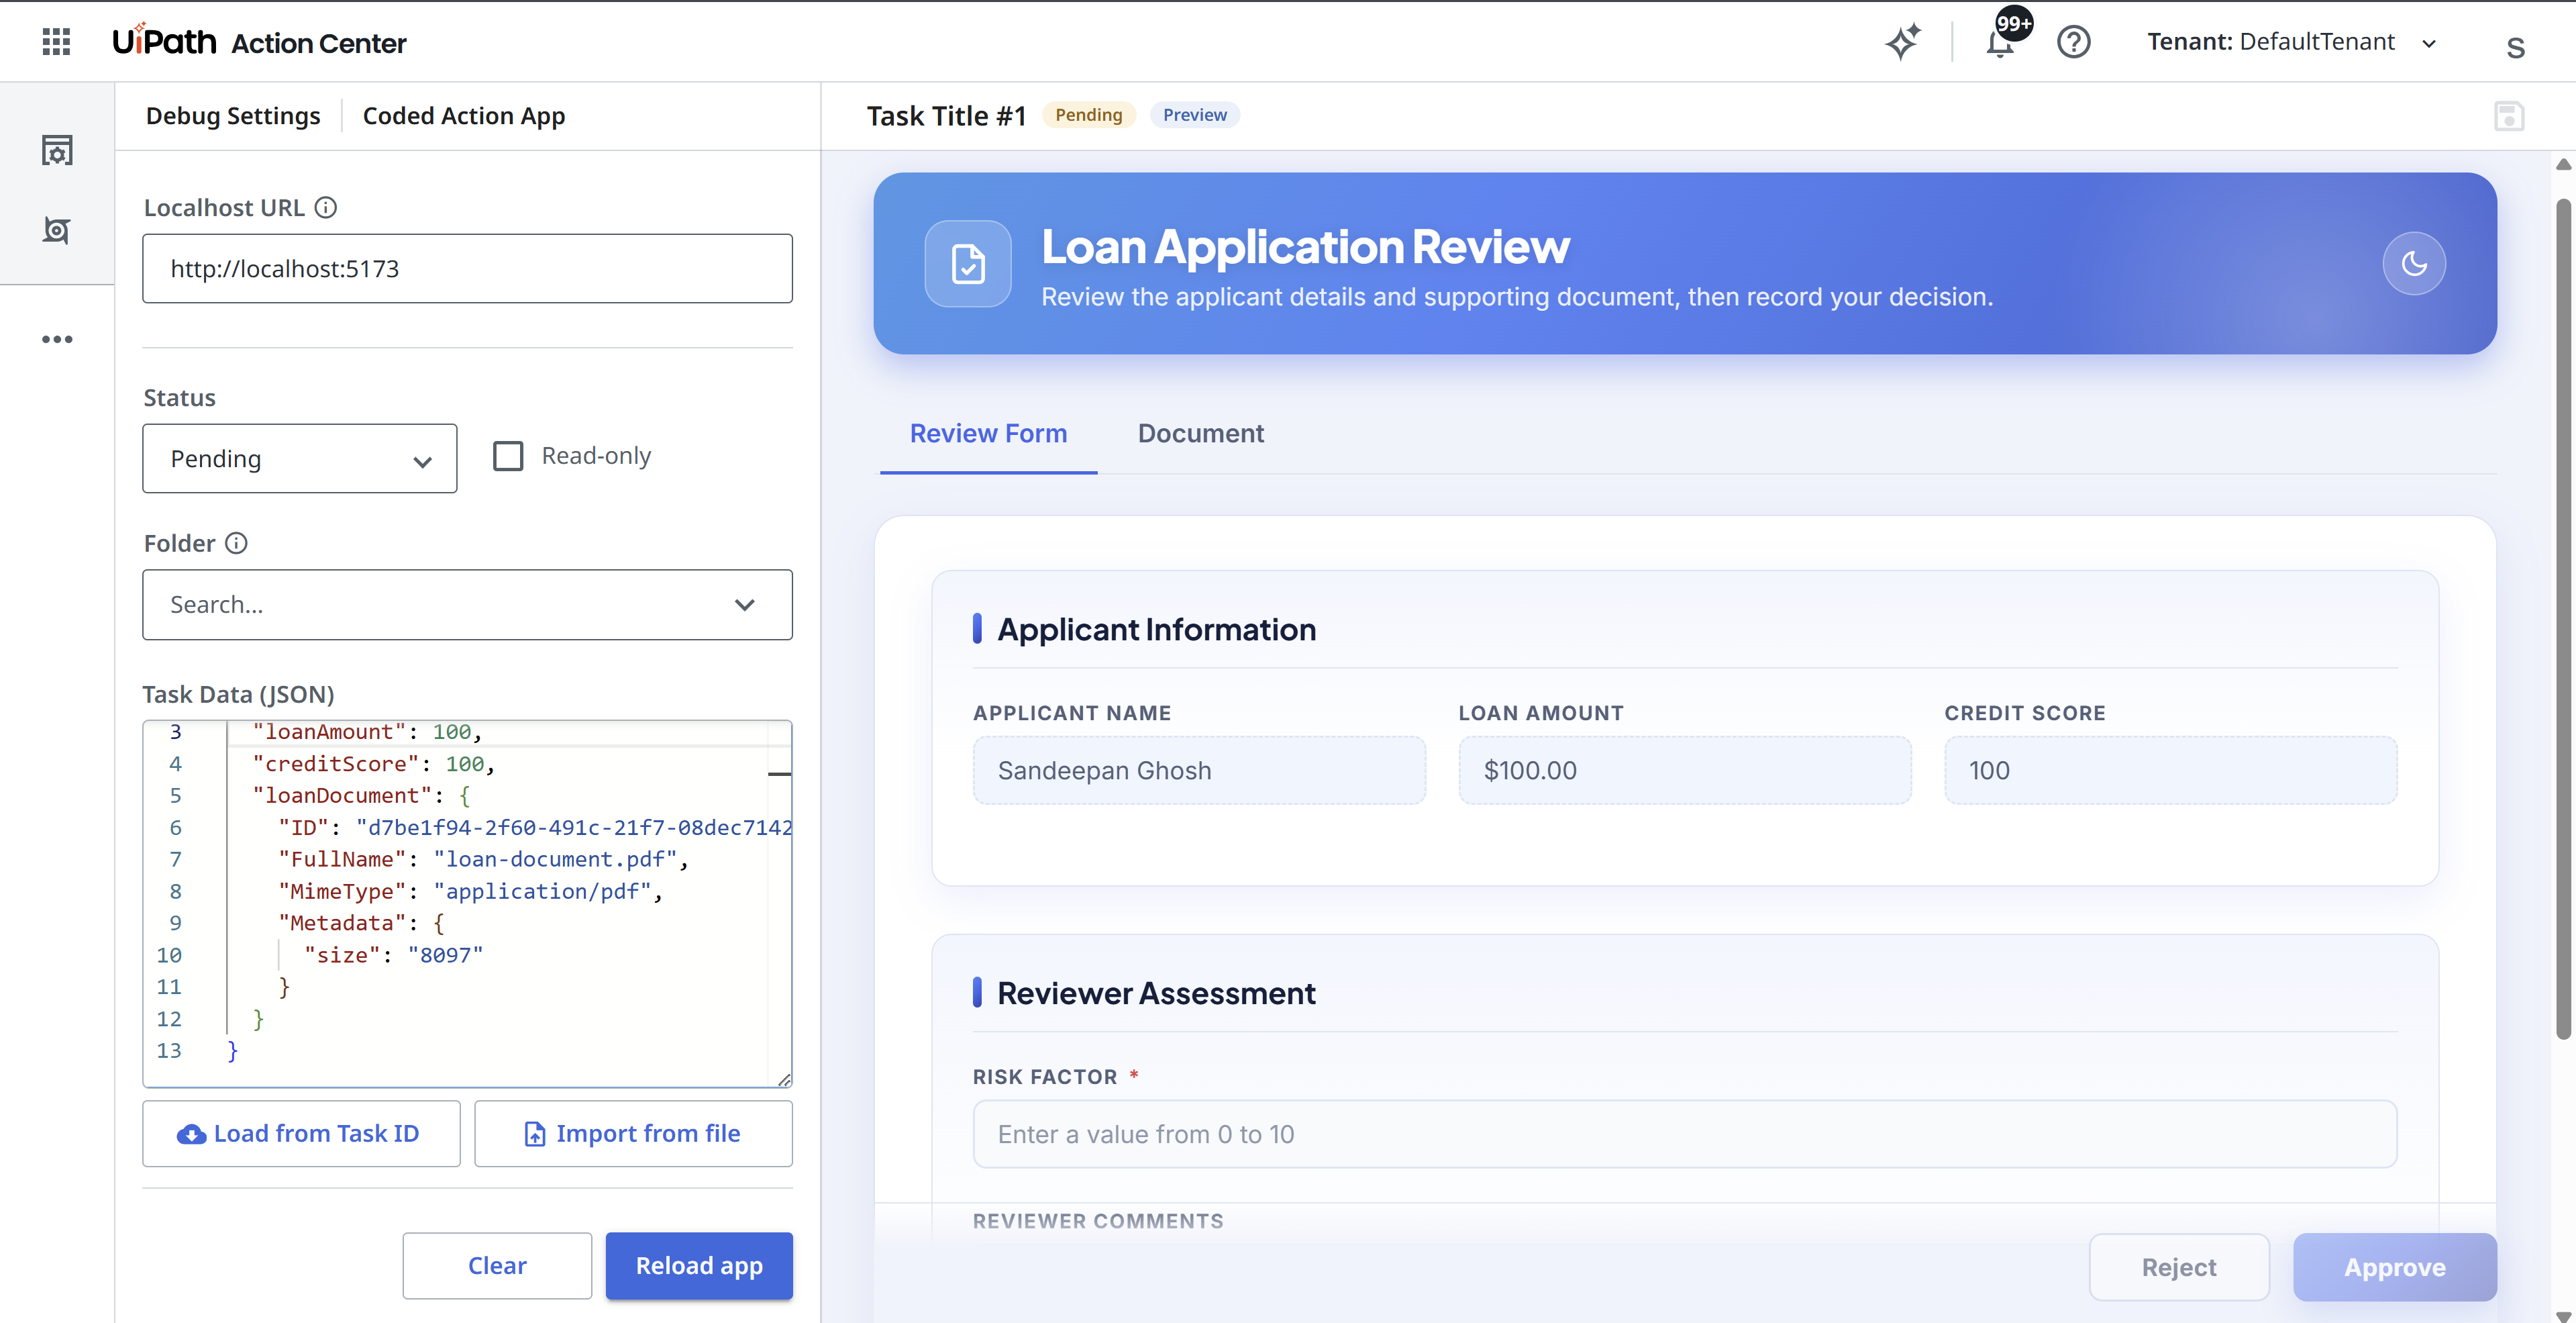Click the JSON editor resize handle

784,1079
